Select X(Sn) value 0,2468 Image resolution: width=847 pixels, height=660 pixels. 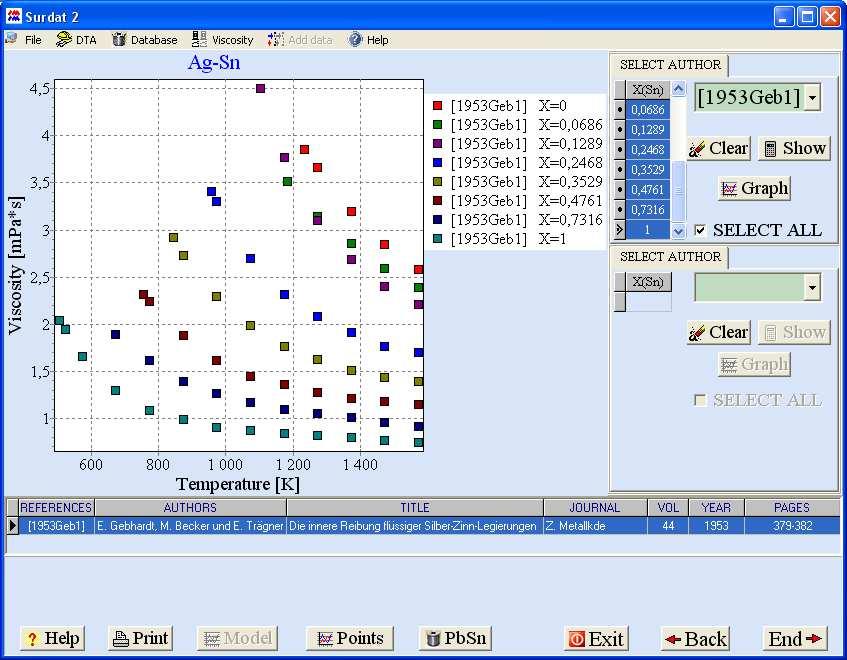coord(648,150)
